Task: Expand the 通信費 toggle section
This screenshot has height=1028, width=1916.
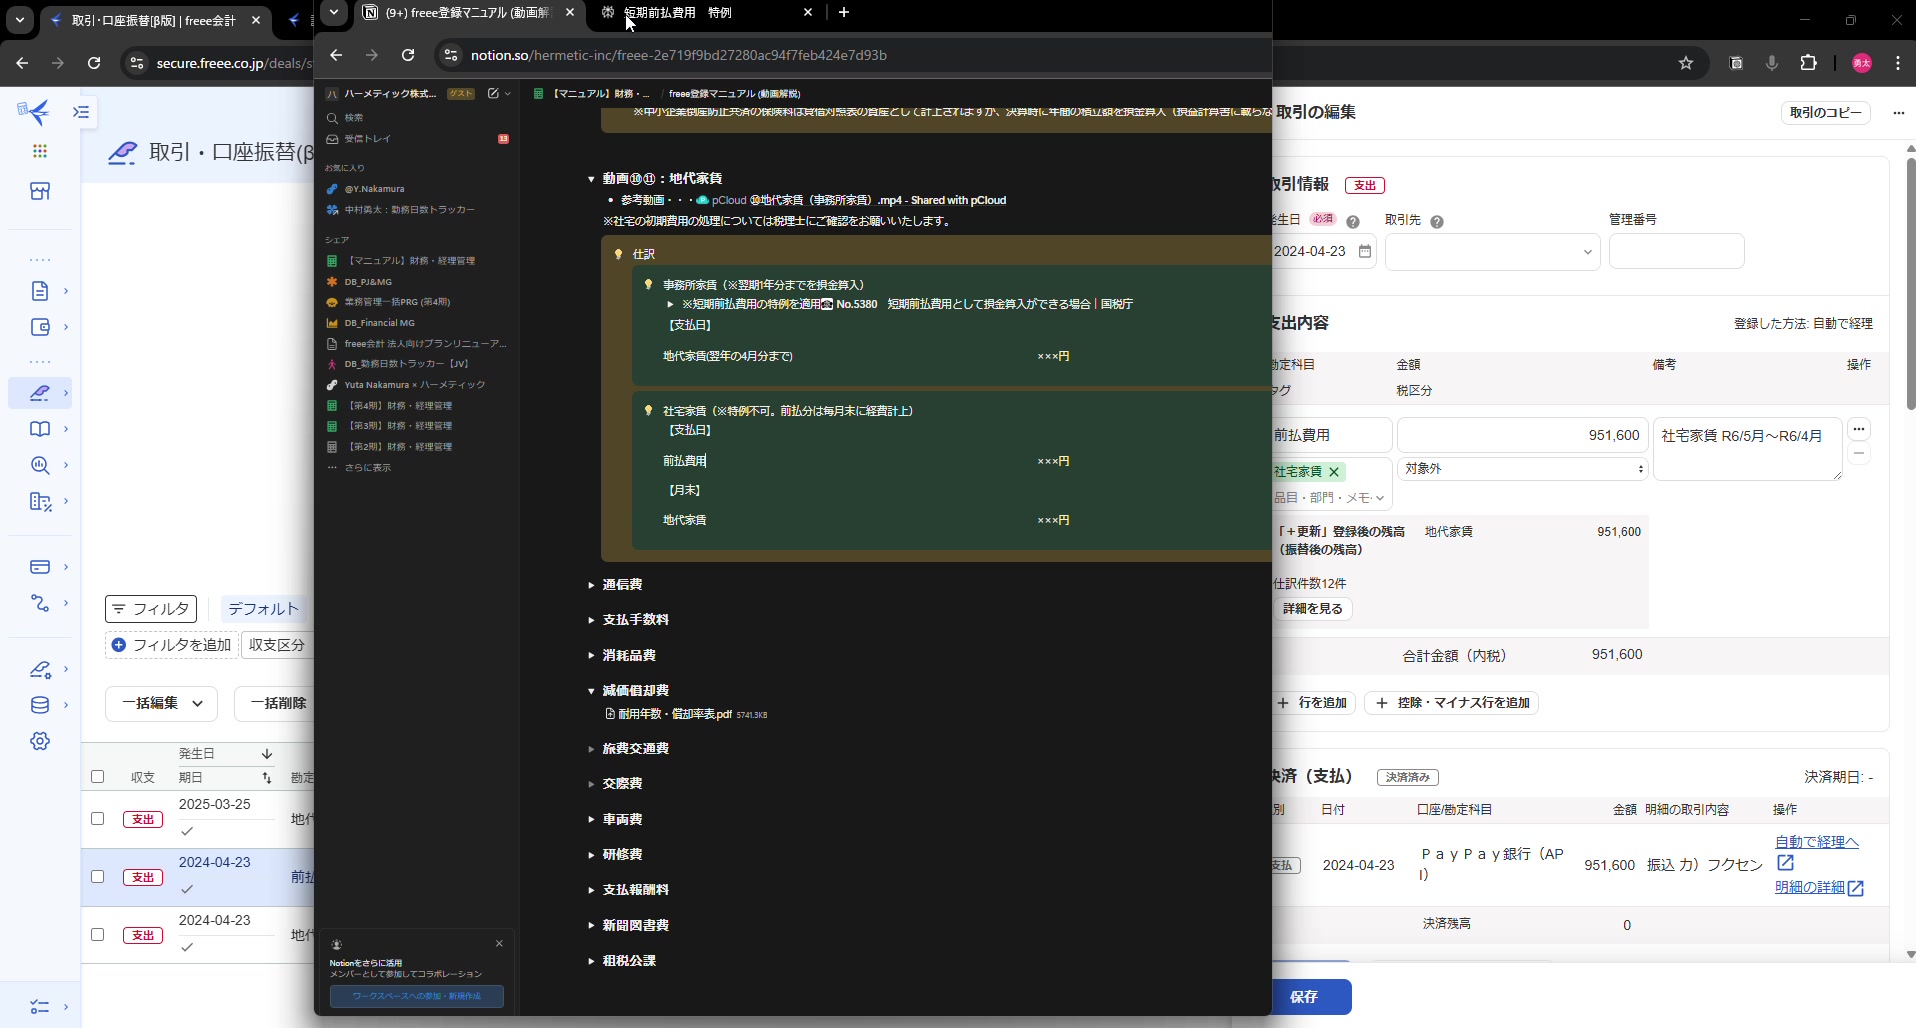Action: pyautogui.click(x=591, y=585)
